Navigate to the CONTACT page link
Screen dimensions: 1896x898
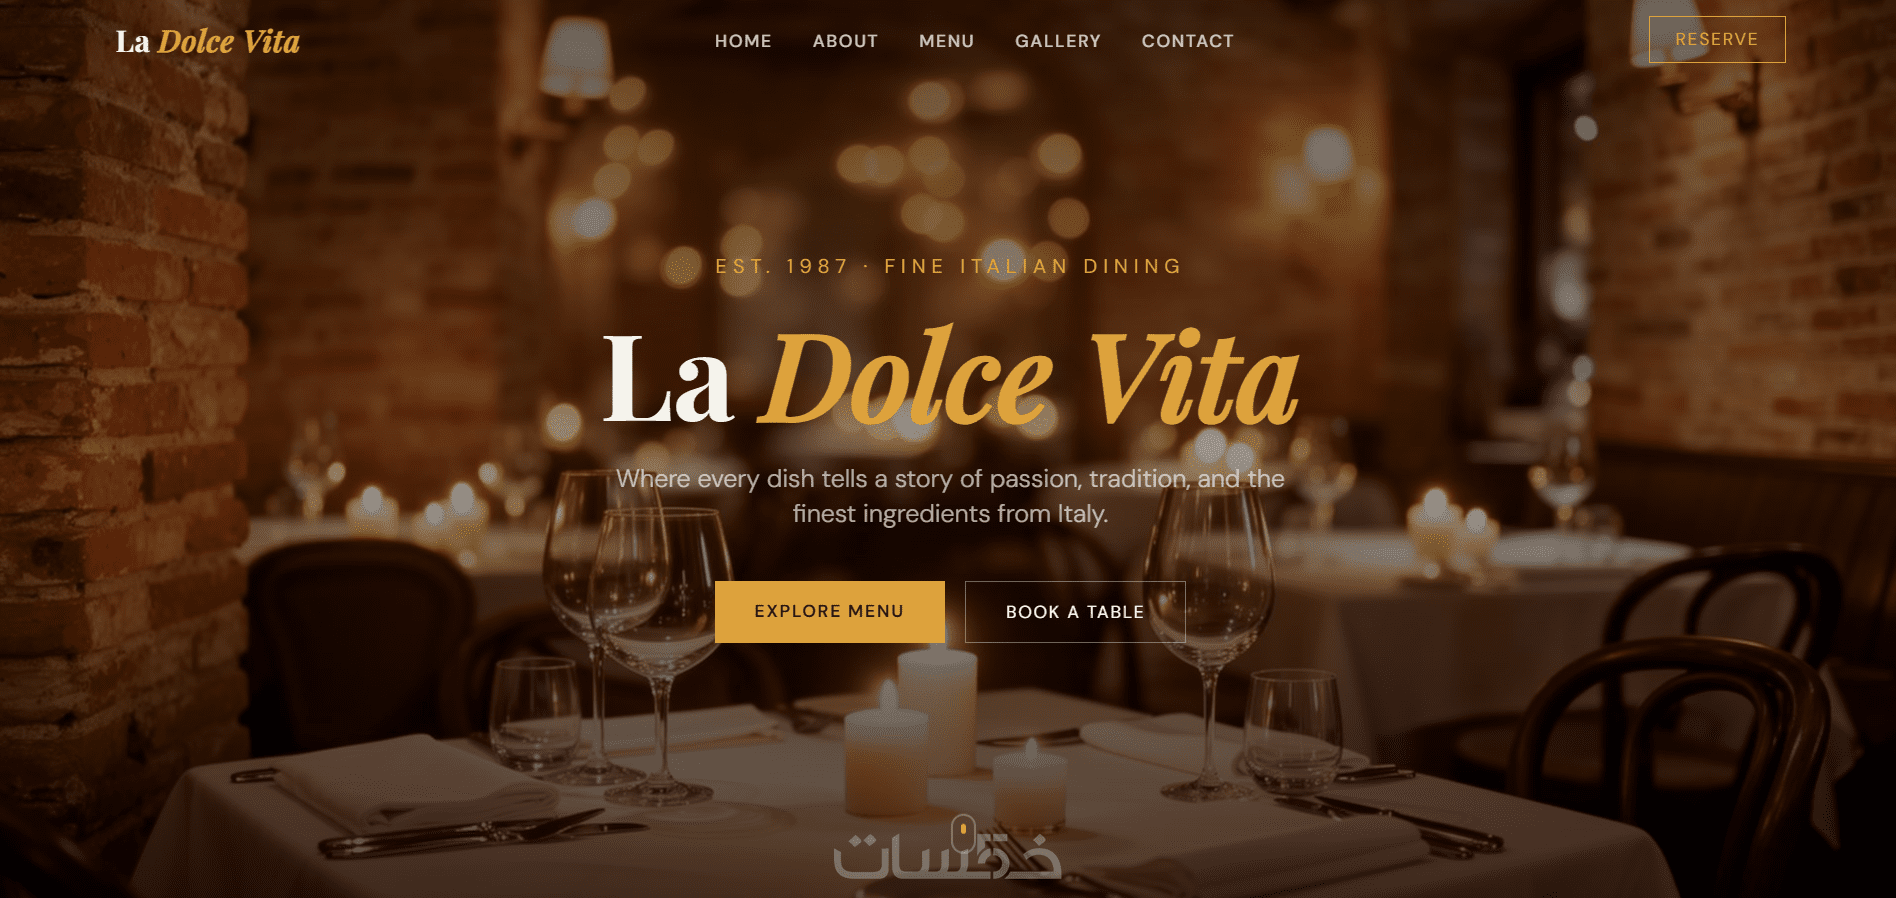(1188, 41)
